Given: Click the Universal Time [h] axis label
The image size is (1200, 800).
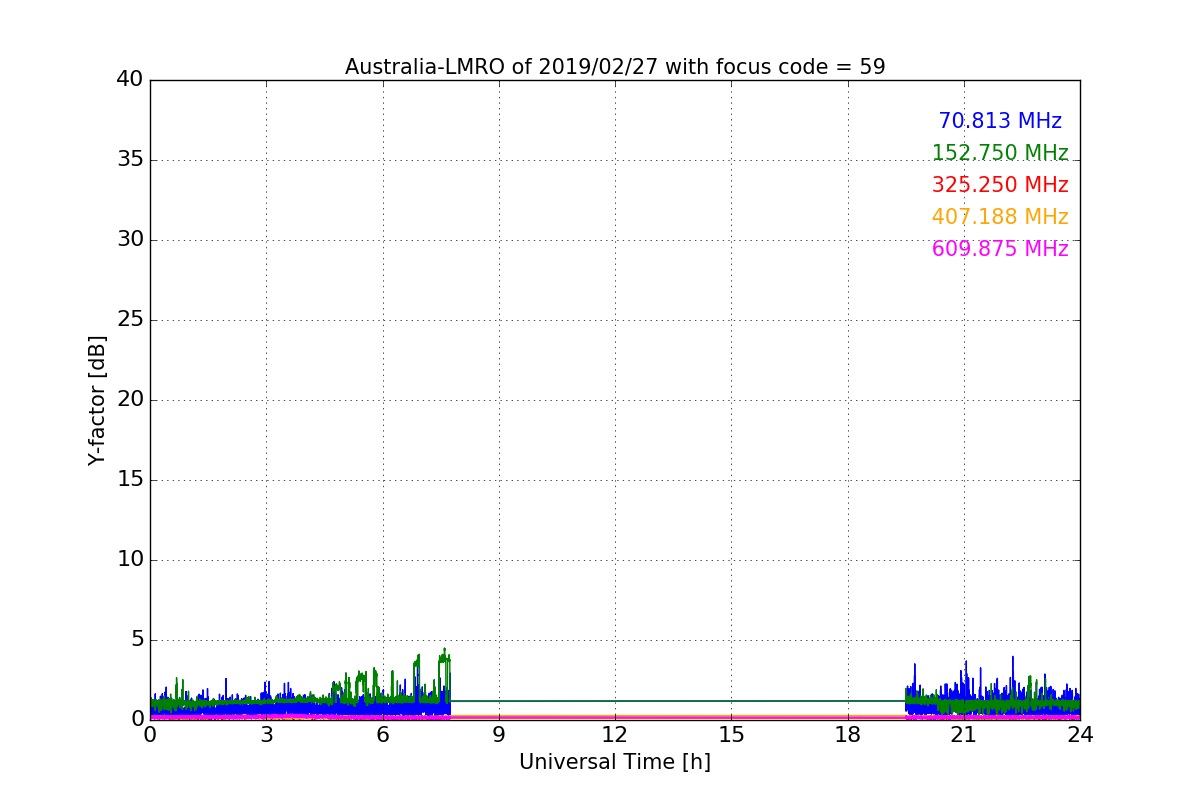Looking at the screenshot, I should [x=615, y=762].
